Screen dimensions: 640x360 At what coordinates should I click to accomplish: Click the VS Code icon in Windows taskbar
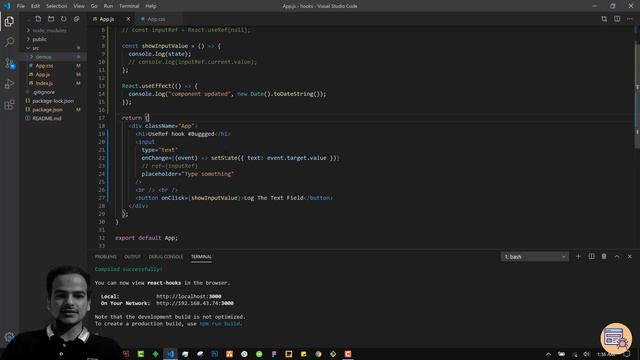(x=170, y=354)
